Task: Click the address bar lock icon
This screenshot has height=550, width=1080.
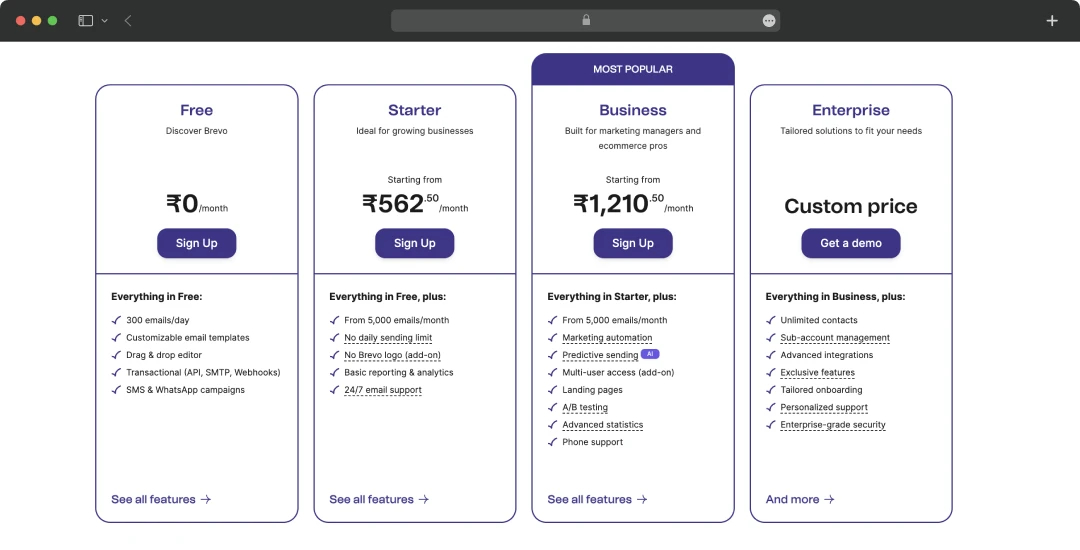Action: click(586, 20)
